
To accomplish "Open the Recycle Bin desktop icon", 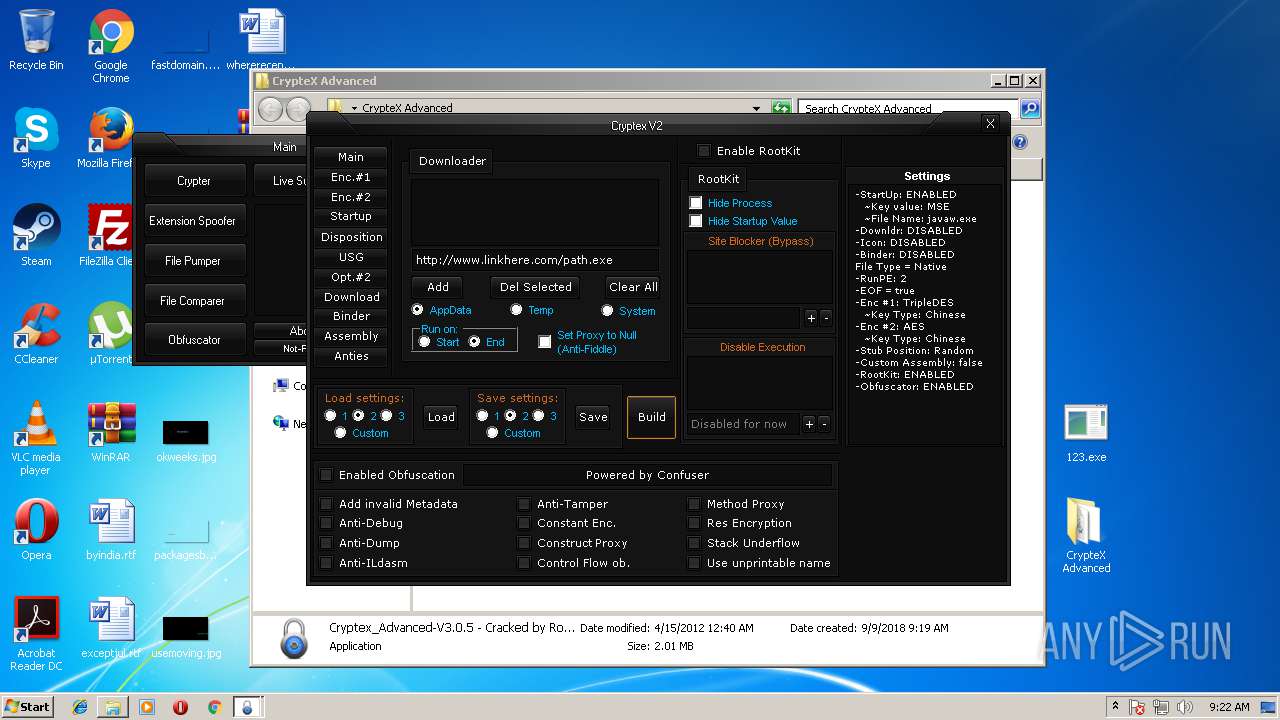I will tap(36, 40).
